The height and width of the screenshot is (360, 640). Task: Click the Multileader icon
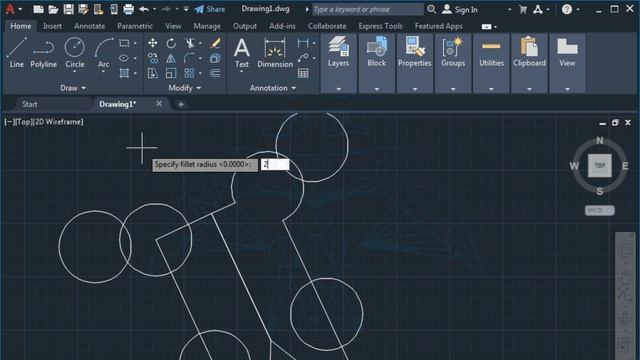pyautogui.click(x=303, y=58)
